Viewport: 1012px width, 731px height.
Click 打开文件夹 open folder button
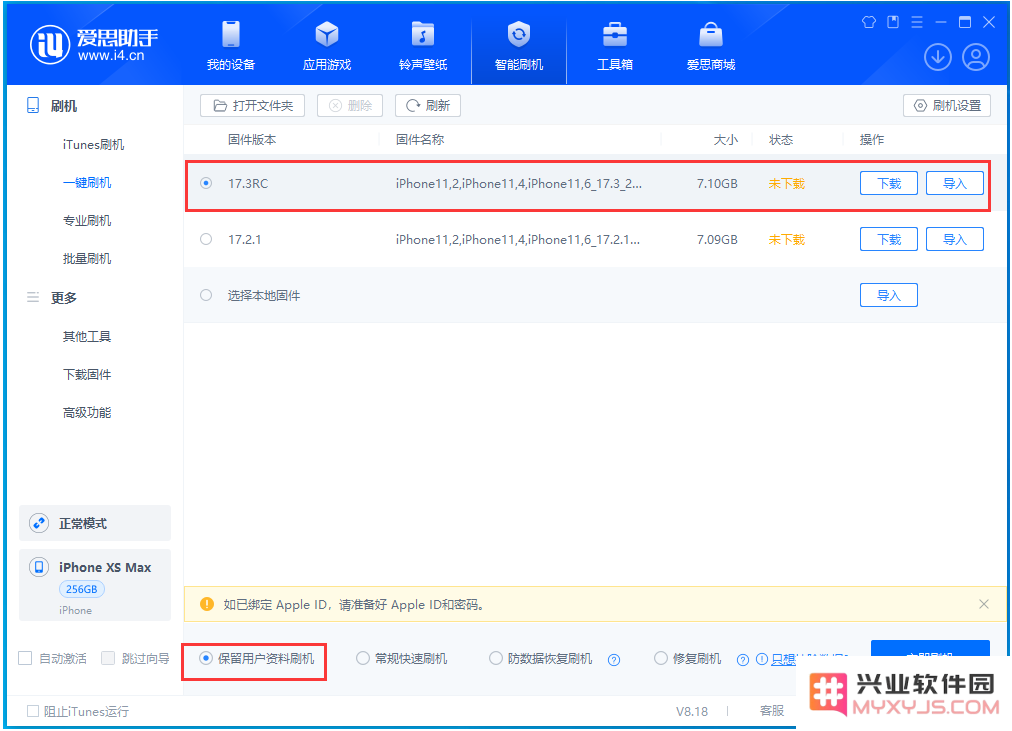tap(252, 105)
